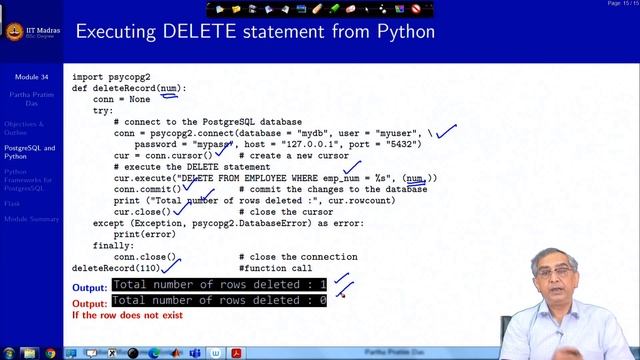
Task: Select the green highlighter tool
Action: click(334, 9)
